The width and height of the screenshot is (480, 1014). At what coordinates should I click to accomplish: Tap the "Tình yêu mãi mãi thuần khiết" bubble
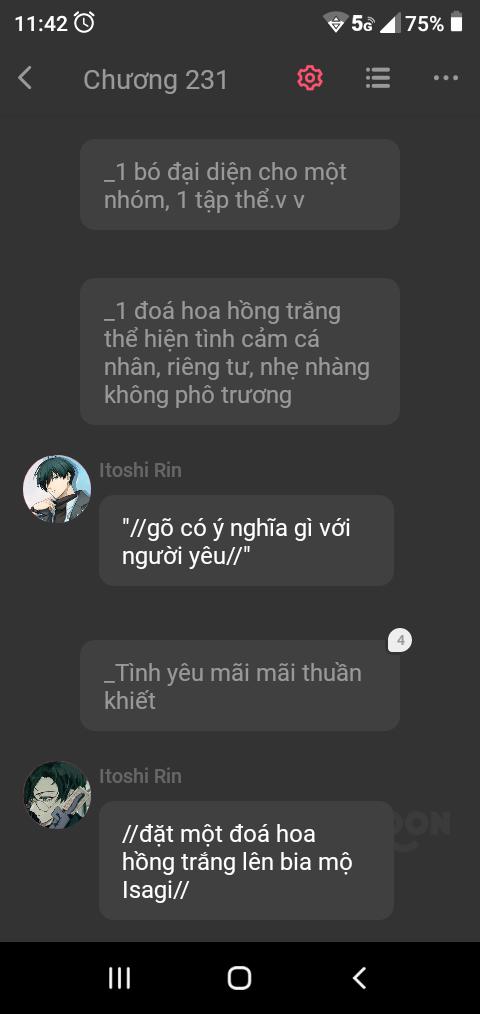tap(240, 685)
